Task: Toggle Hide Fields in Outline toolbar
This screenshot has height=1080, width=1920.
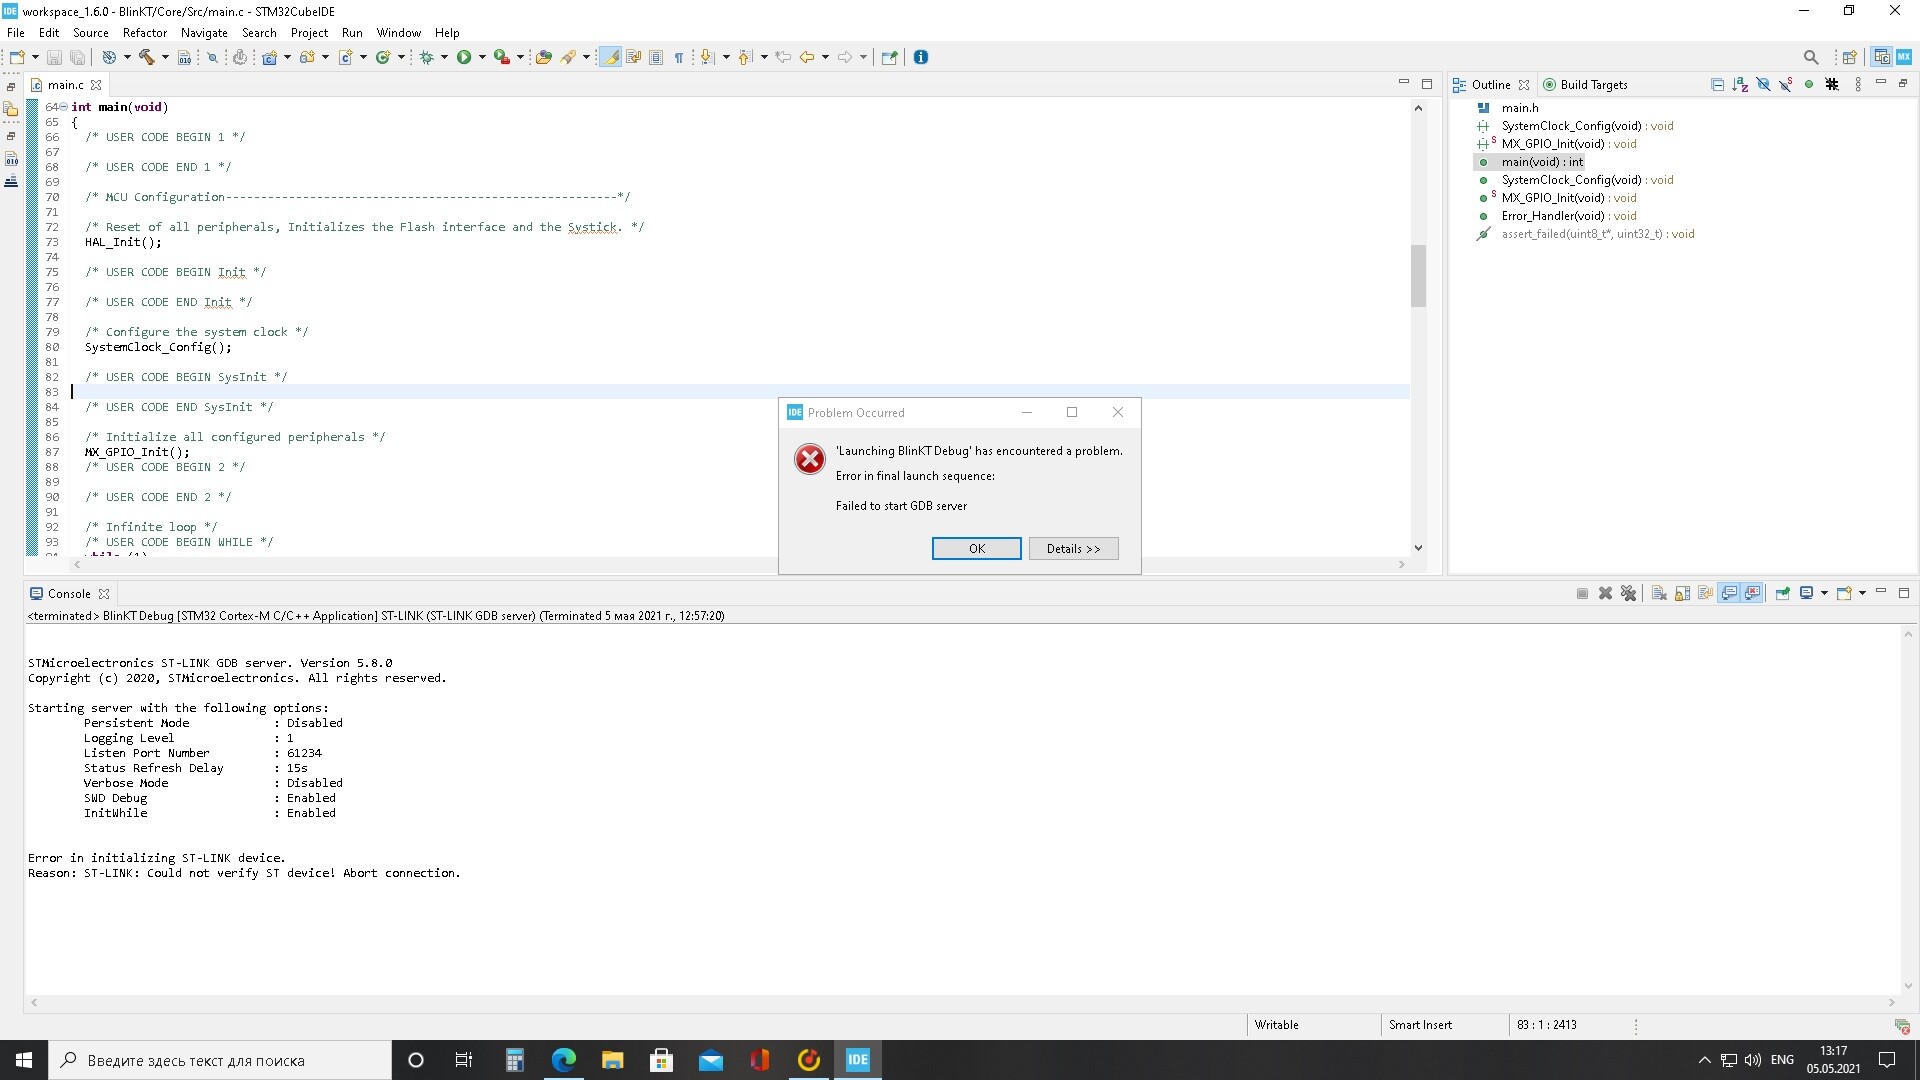Action: [x=1763, y=85]
